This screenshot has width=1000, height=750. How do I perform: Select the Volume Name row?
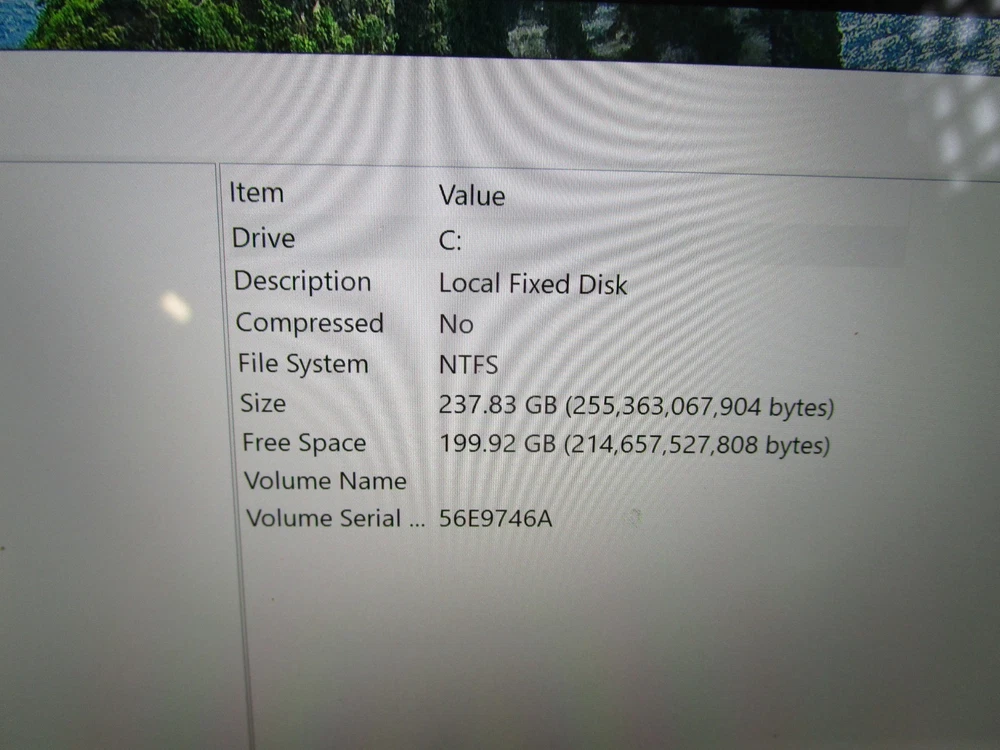pos(325,481)
